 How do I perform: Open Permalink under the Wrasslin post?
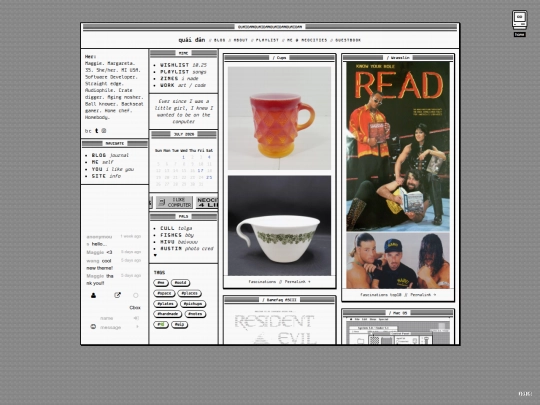(x=423, y=295)
